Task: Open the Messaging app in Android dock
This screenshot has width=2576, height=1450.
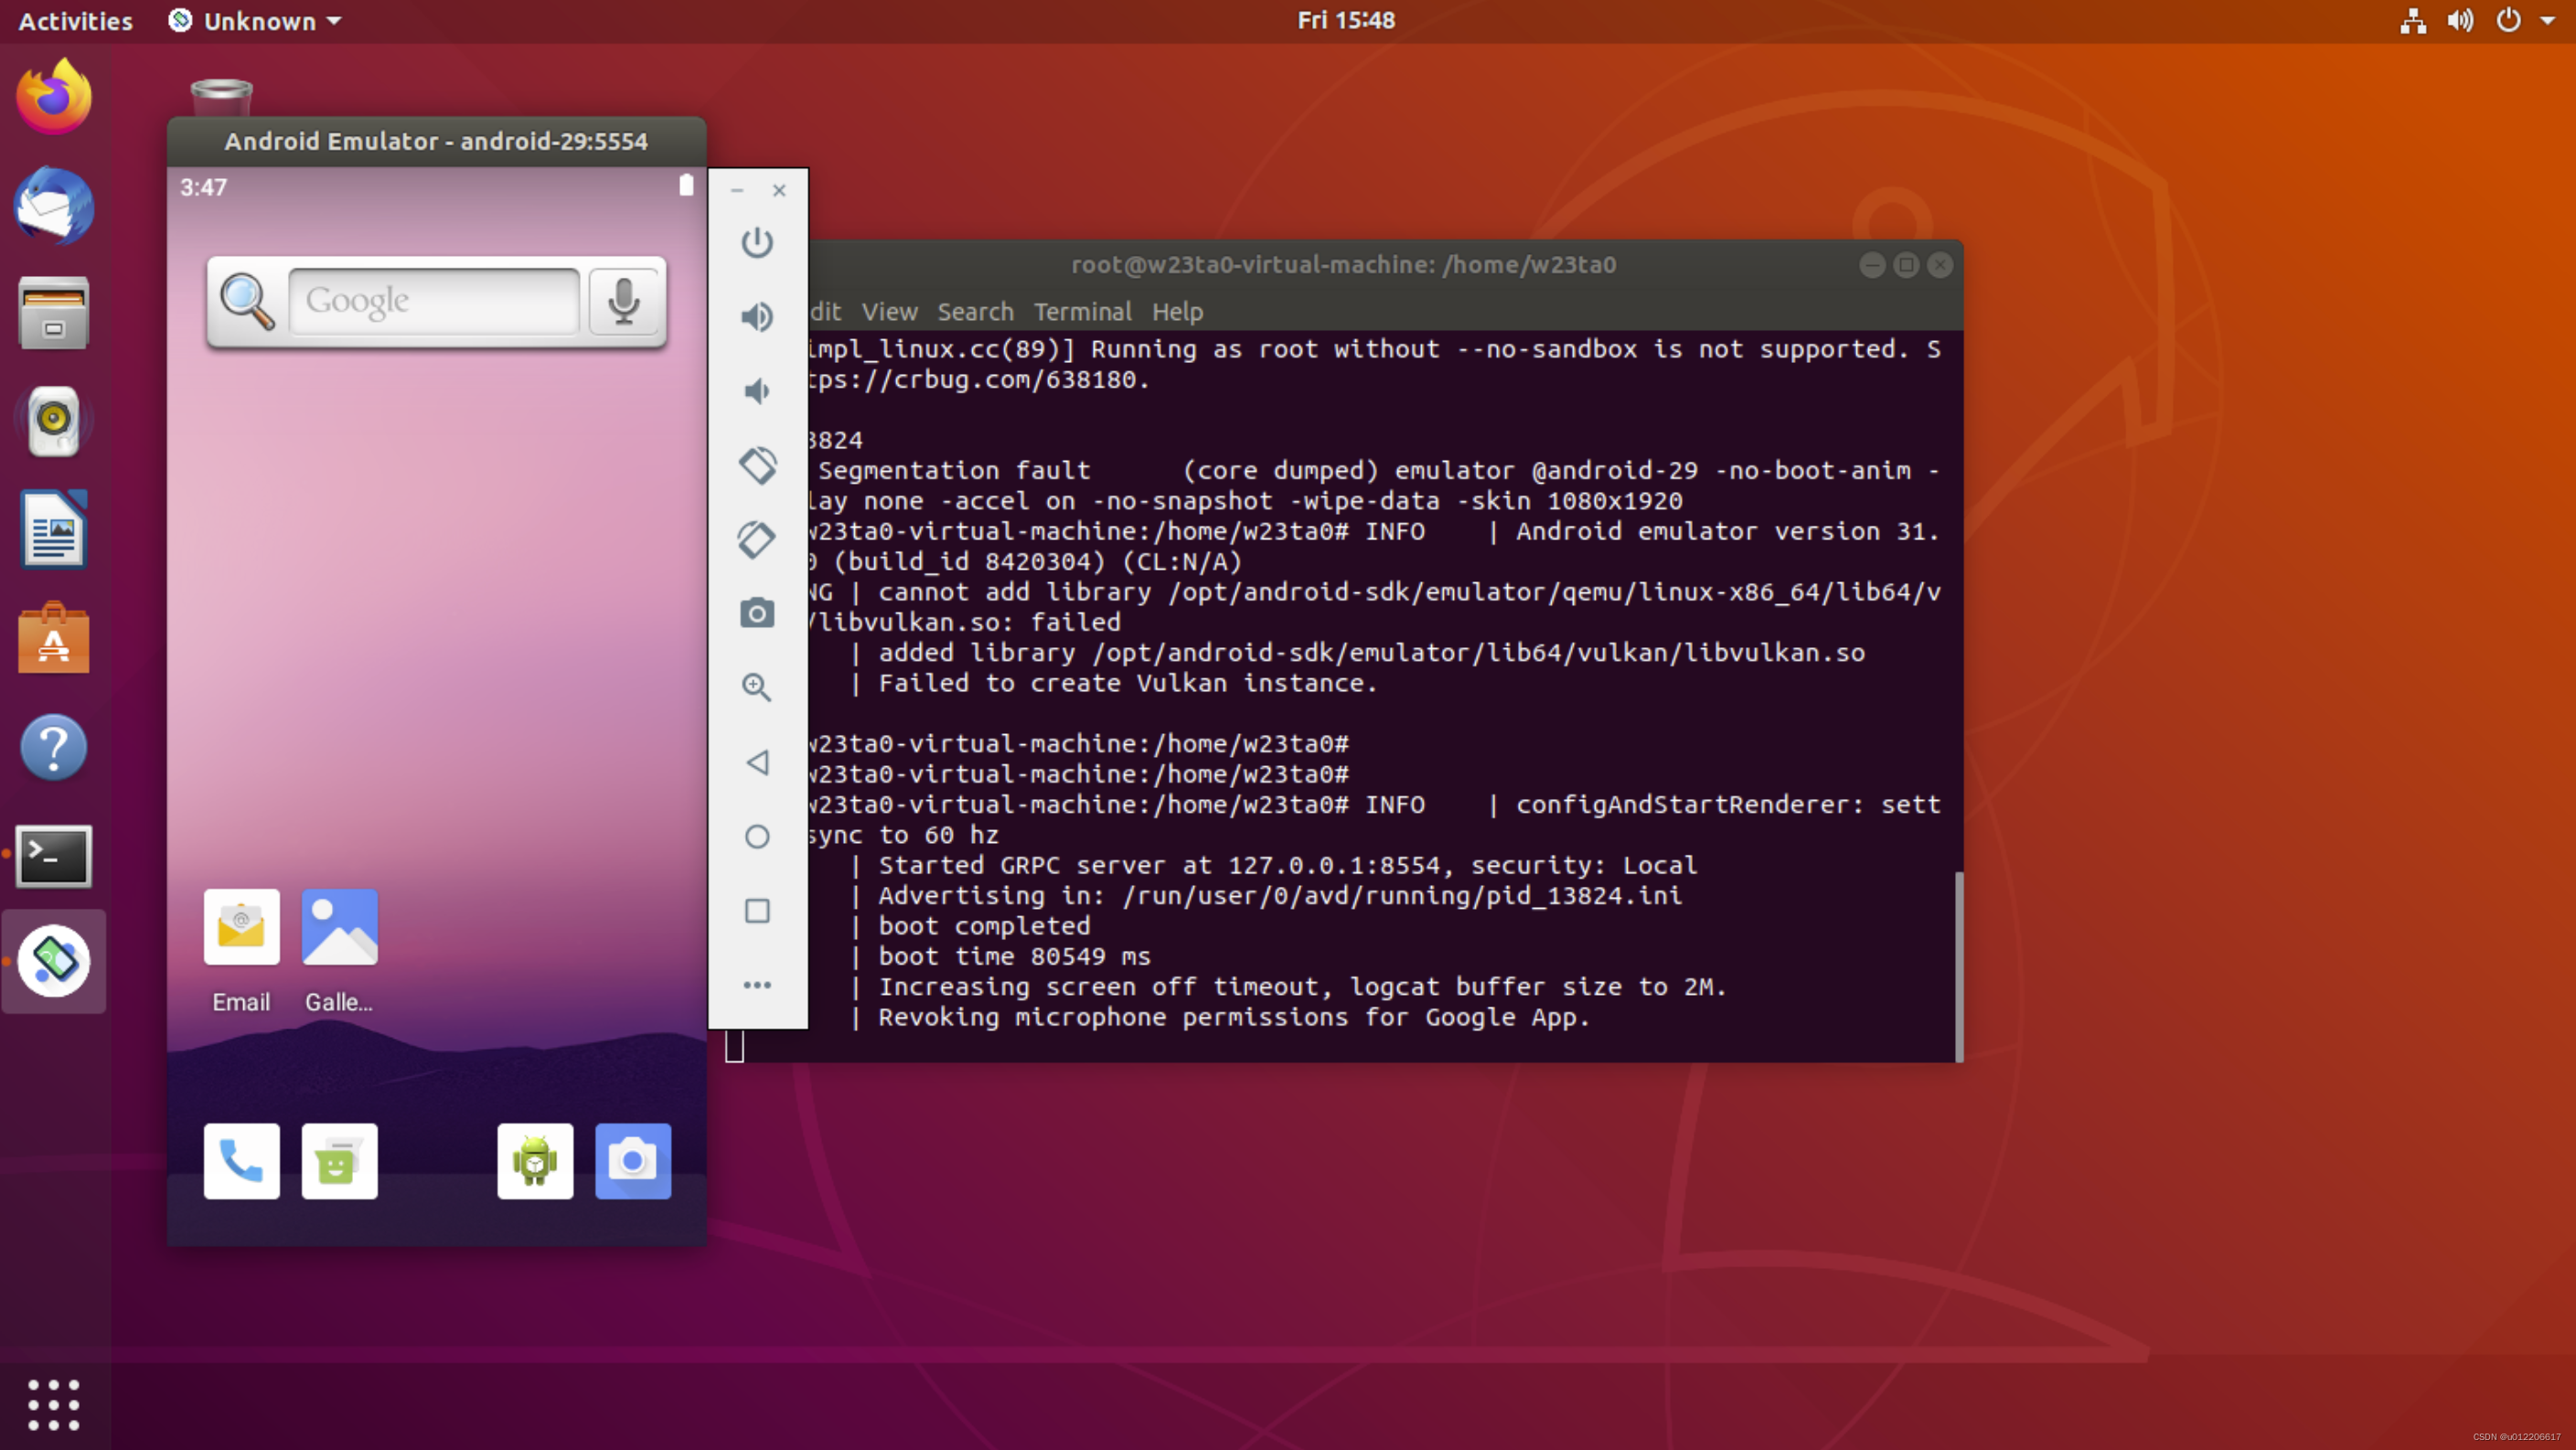Action: tap(339, 1161)
